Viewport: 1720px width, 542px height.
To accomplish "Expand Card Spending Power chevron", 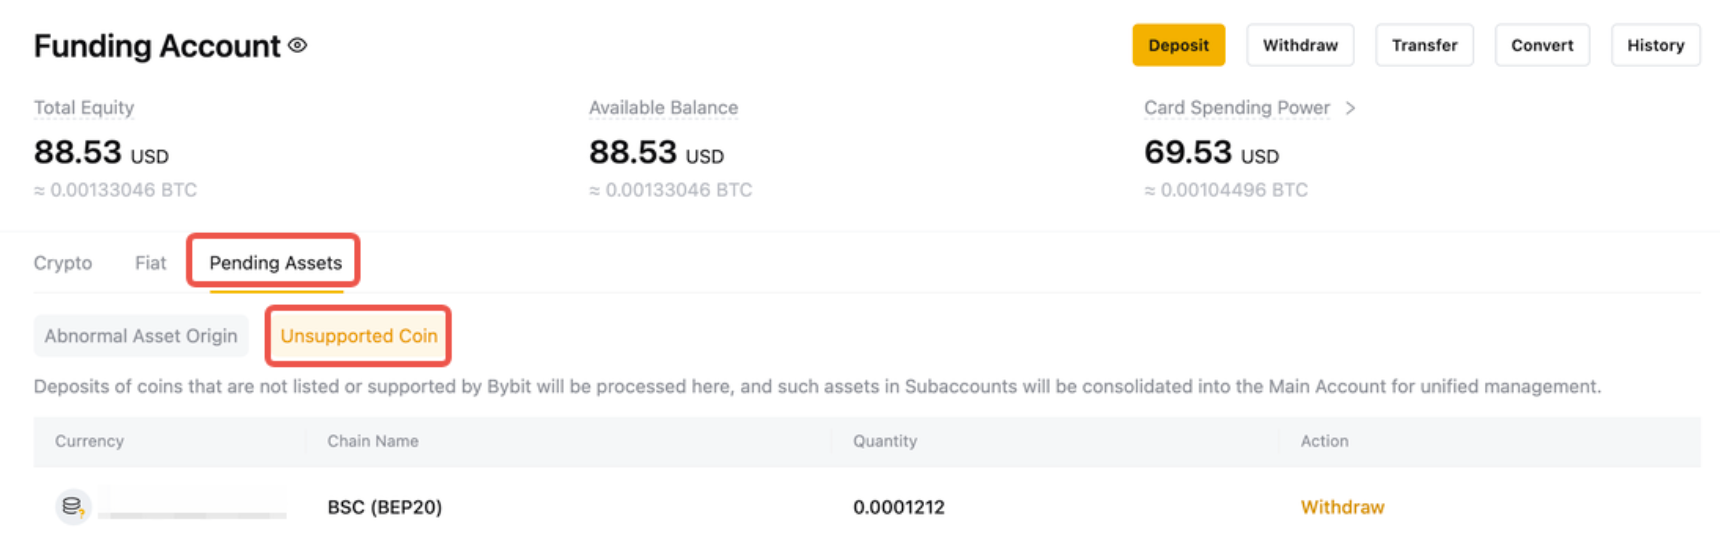I will tap(1350, 108).
